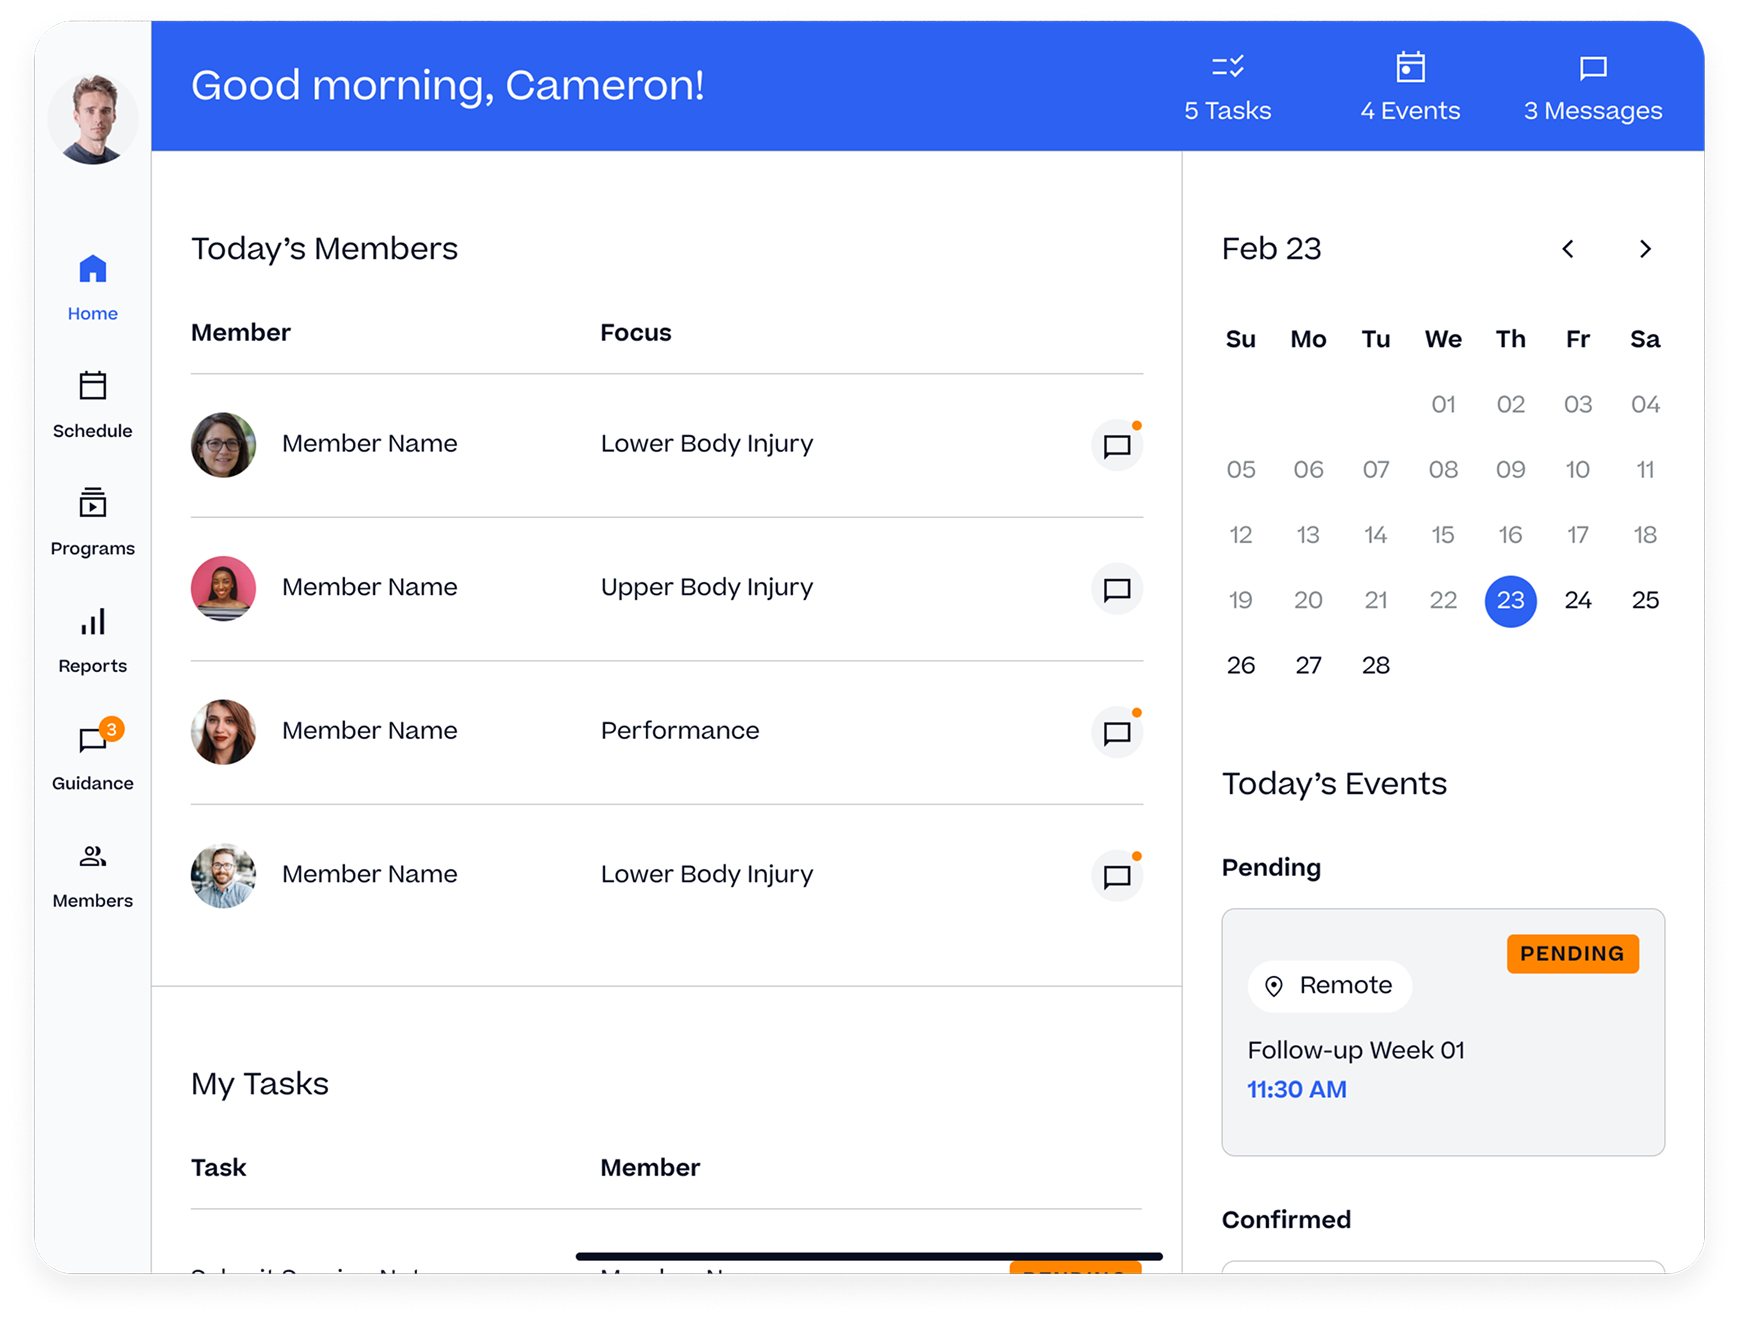Message the last Lower Body Injury member

1117,877
